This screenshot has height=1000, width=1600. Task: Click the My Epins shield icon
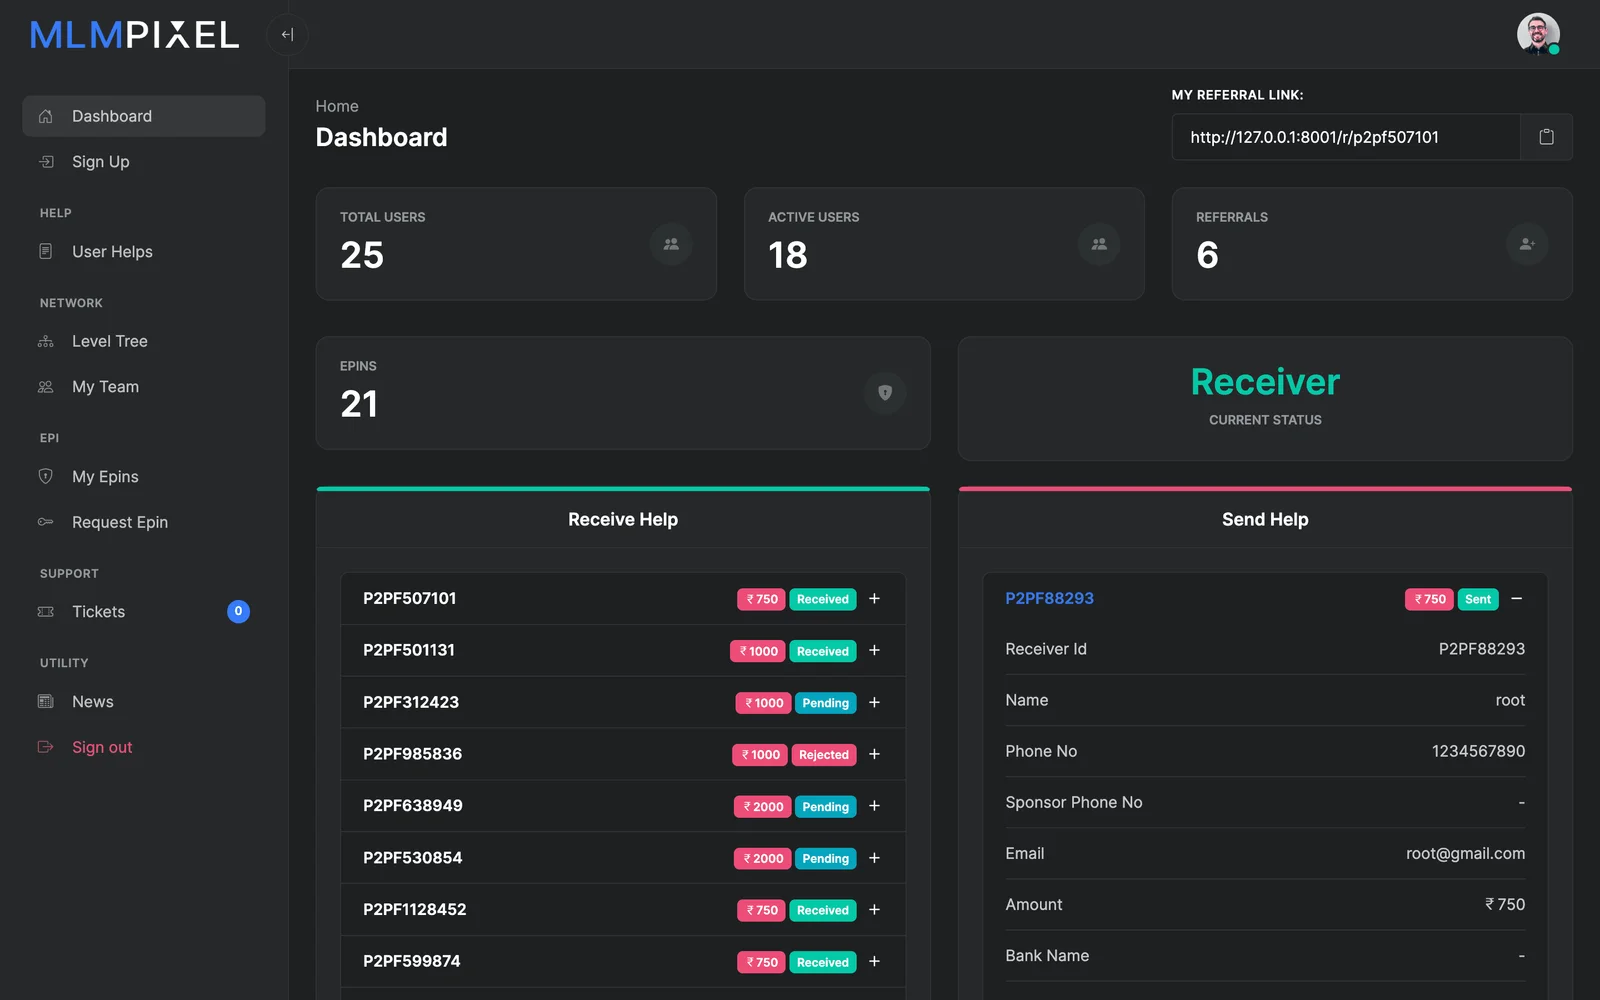pos(45,476)
